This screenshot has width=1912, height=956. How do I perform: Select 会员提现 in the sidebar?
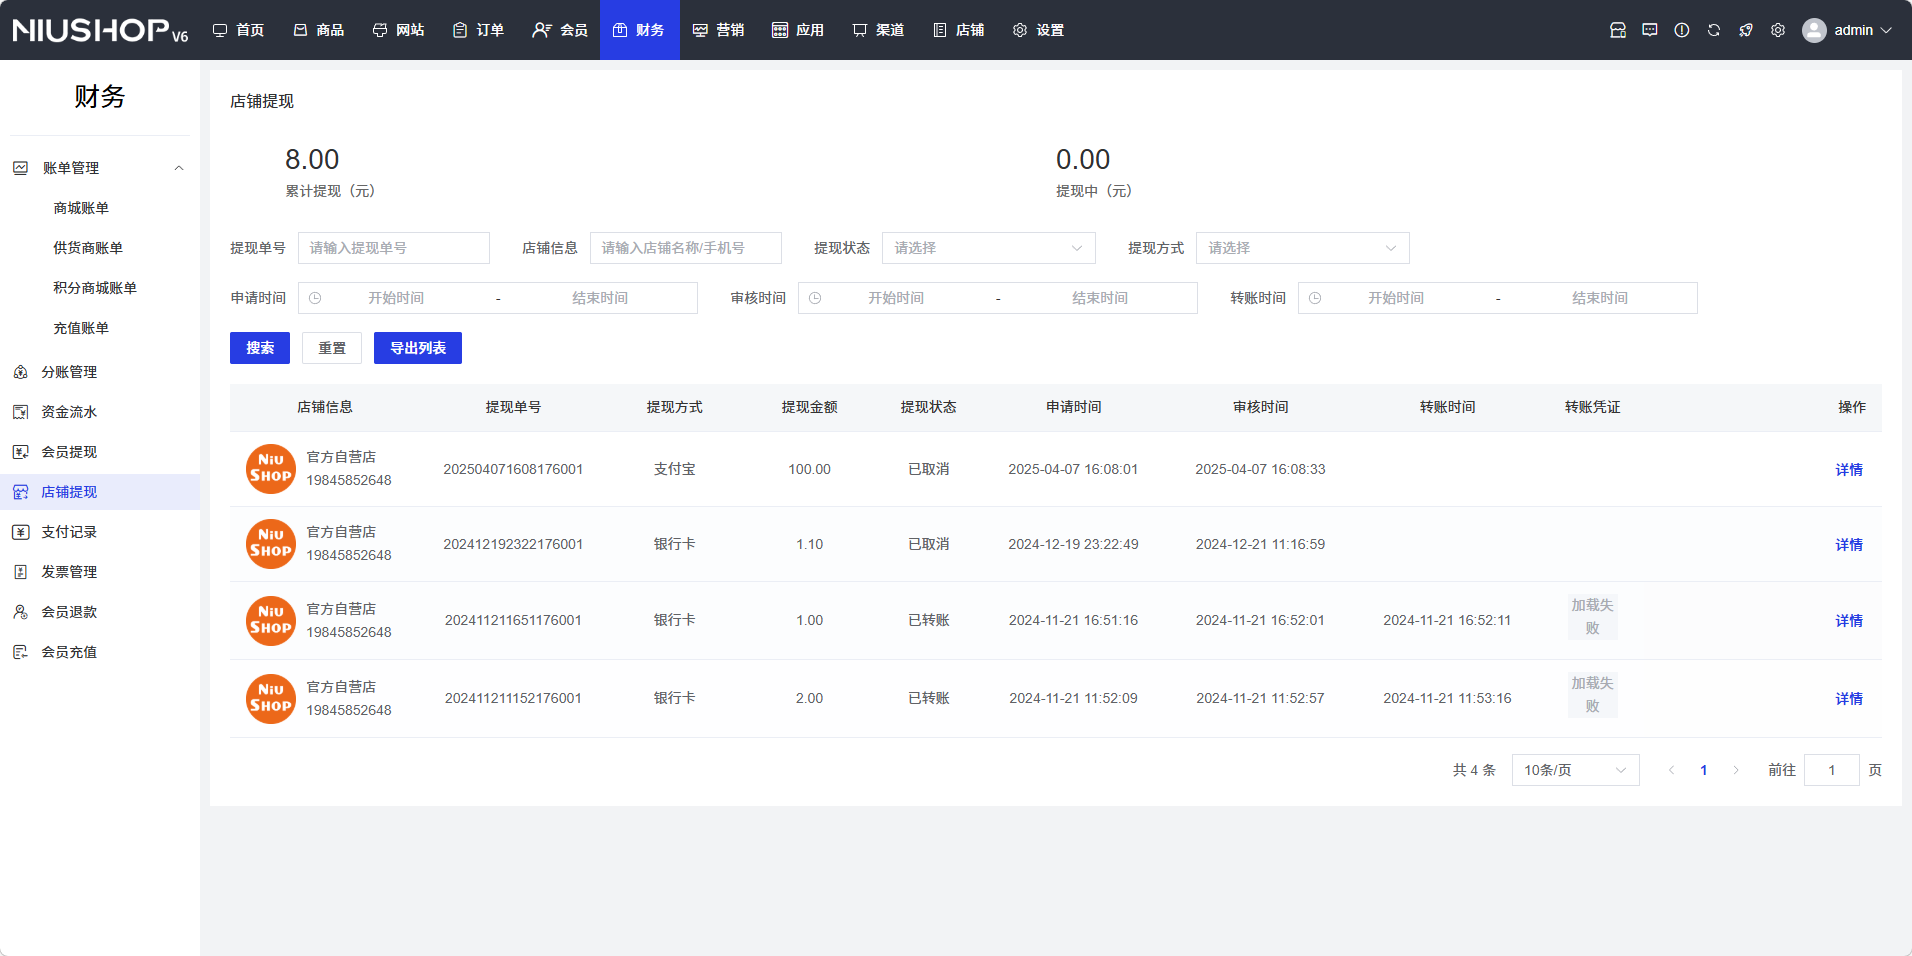pyautogui.click(x=69, y=452)
